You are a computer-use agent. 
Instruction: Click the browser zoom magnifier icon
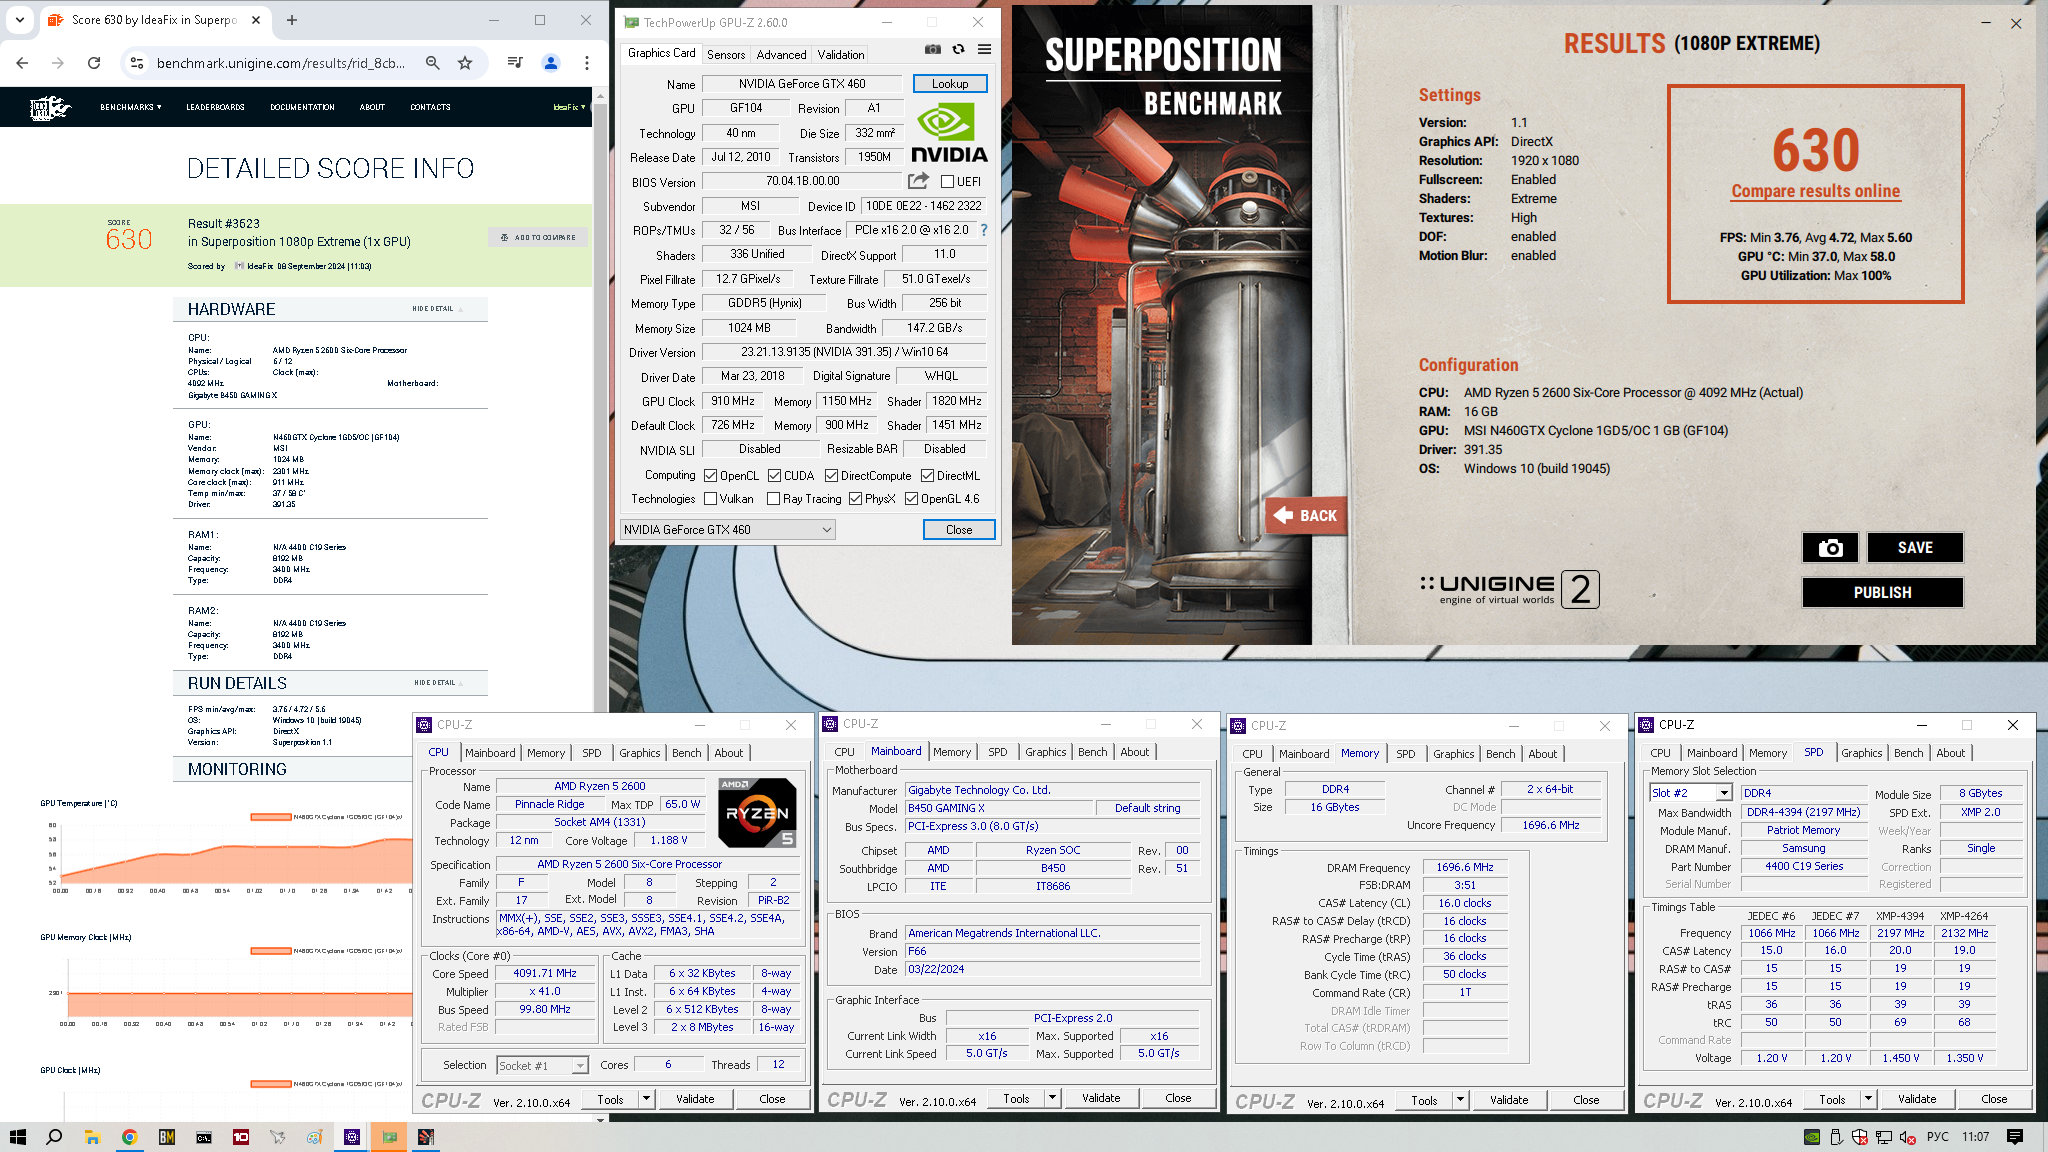click(x=433, y=63)
